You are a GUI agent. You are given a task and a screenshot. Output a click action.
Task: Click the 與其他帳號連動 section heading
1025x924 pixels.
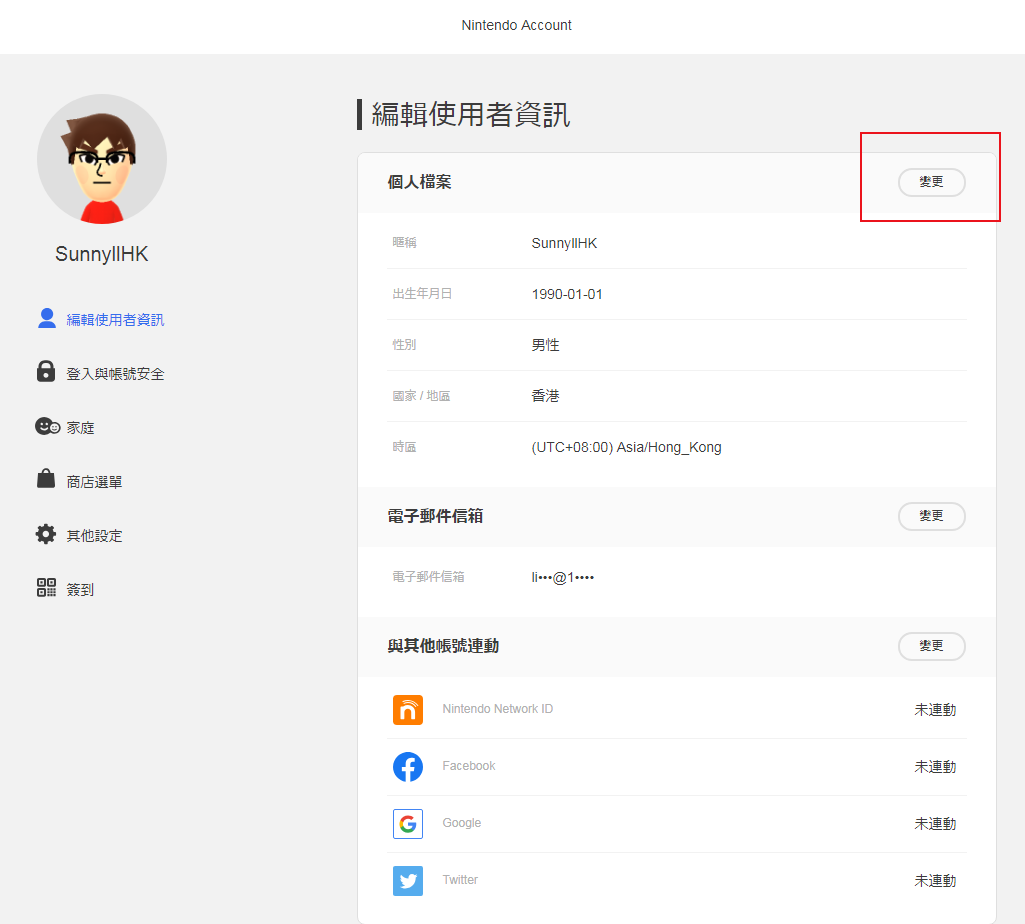pos(443,646)
